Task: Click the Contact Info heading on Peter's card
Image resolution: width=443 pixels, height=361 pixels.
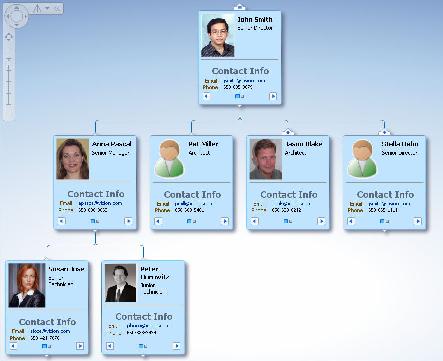Action: tap(144, 316)
